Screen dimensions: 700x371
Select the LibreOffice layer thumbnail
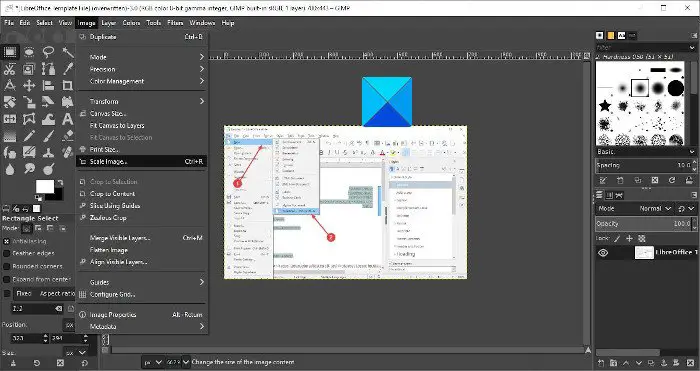click(x=644, y=253)
